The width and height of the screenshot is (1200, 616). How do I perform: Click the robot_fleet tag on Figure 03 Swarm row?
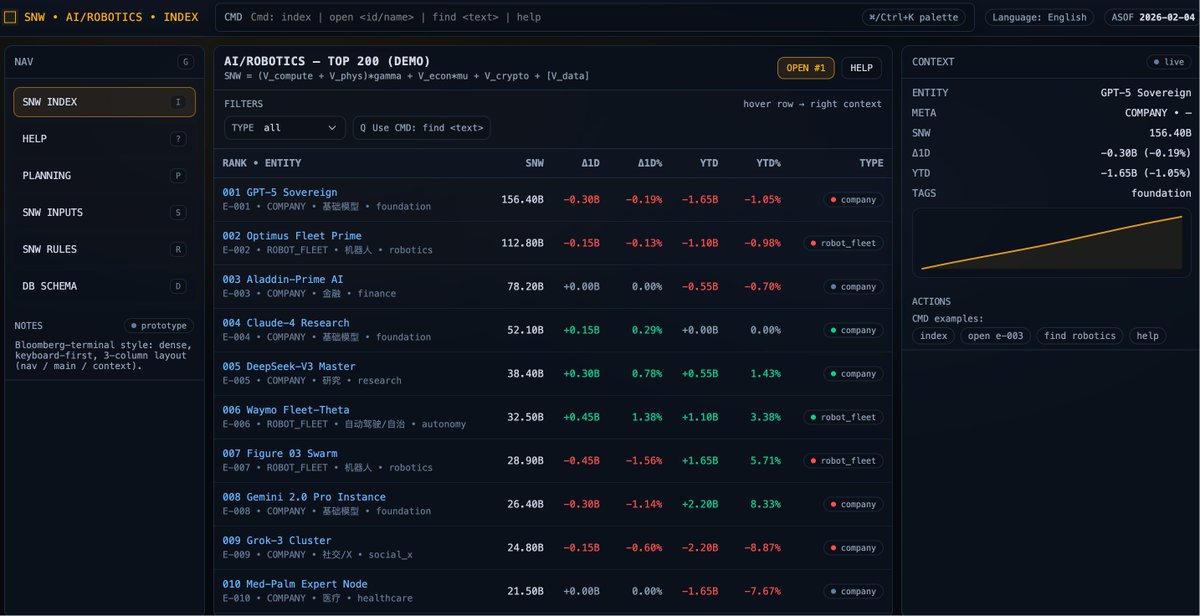pyautogui.click(x=844, y=461)
